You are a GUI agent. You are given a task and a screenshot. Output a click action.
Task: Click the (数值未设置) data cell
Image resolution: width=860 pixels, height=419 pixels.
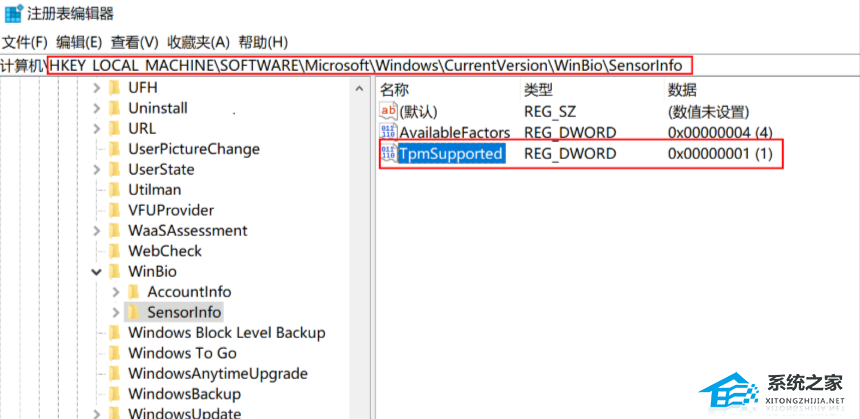pos(708,112)
